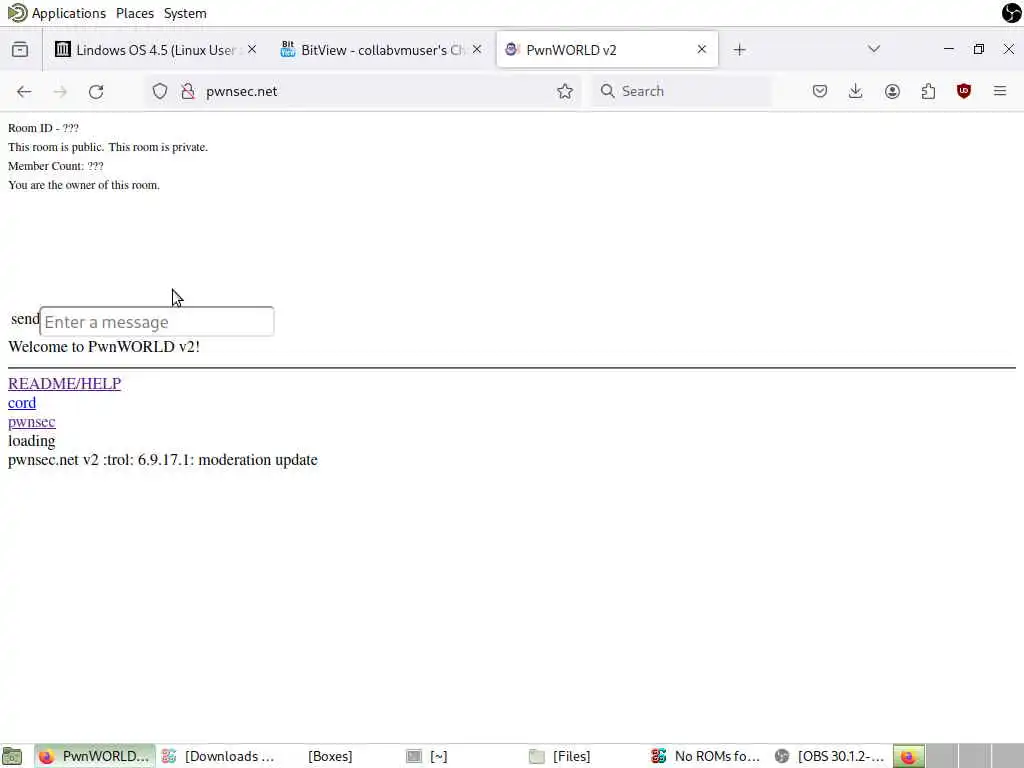Open the System menu

point(185,13)
